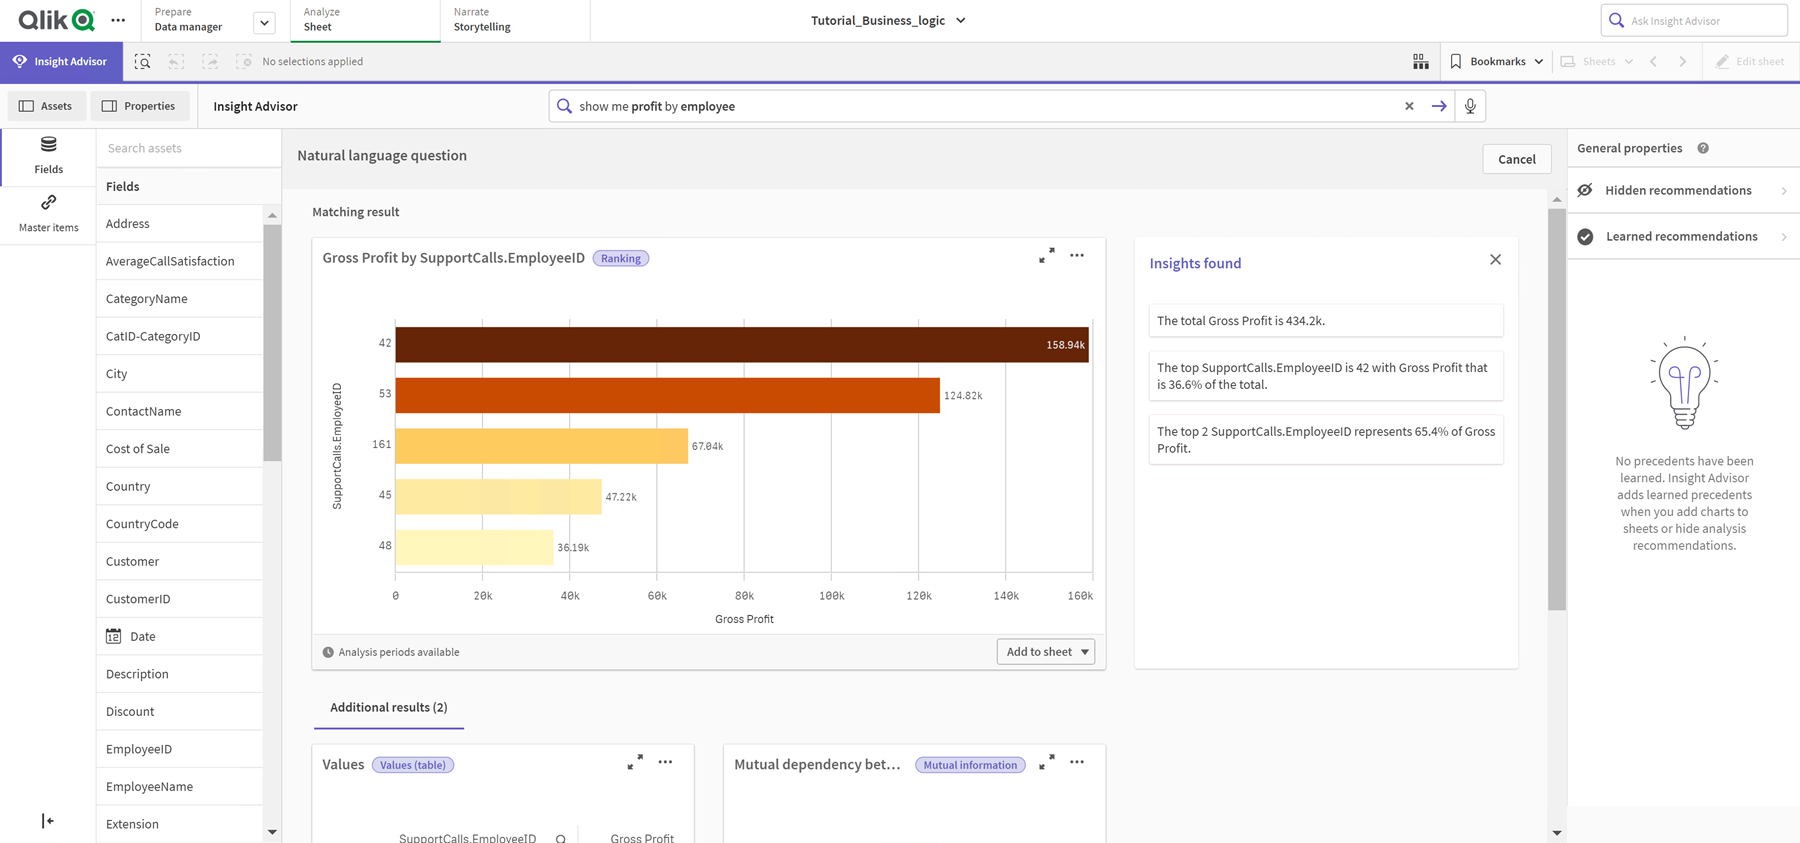The height and width of the screenshot is (843, 1800).
Task: Click the microphone voice input icon
Action: pyautogui.click(x=1469, y=106)
